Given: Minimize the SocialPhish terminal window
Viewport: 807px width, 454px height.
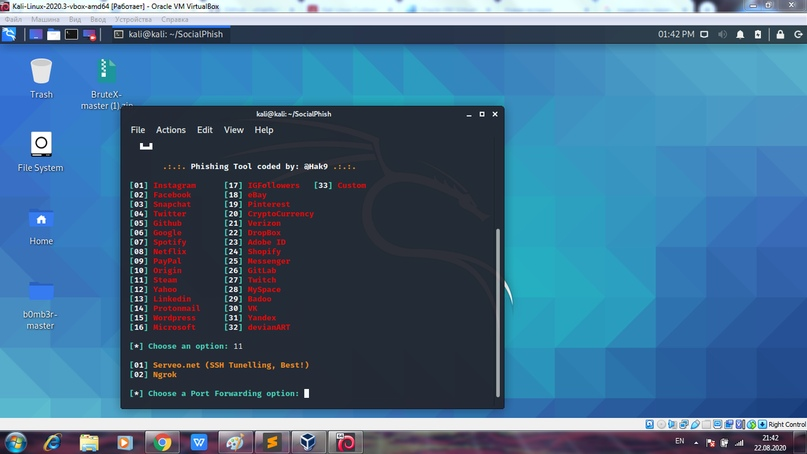Looking at the screenshot, I should coord(469,114).
